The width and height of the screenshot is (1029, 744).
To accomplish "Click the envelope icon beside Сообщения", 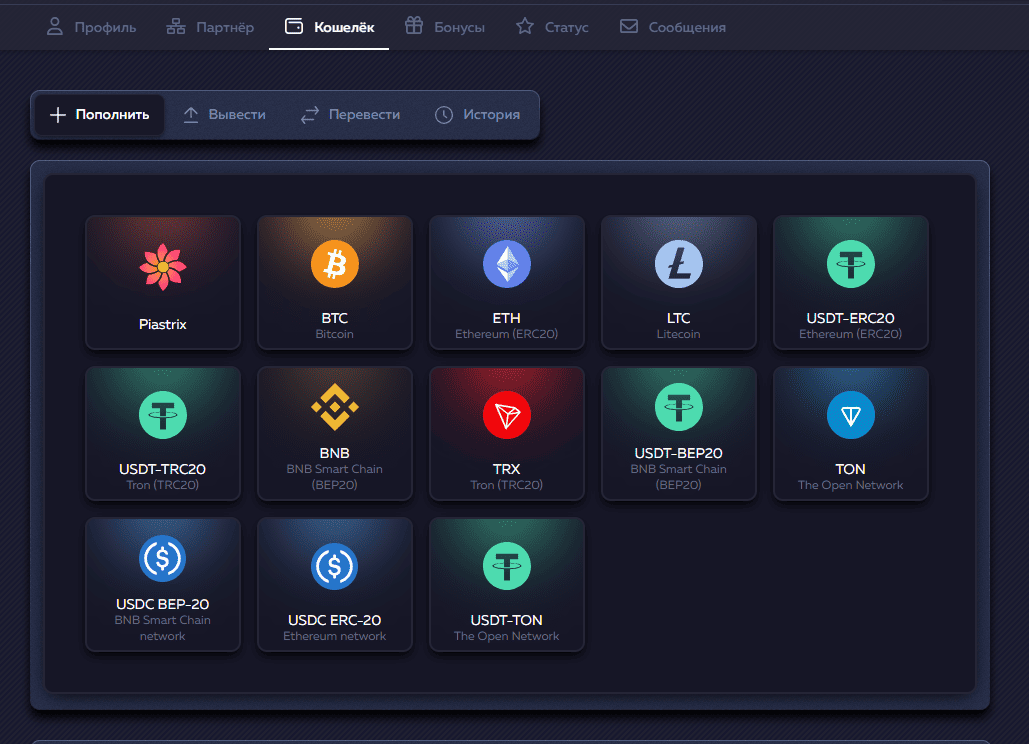I will (x=629, y=27).
